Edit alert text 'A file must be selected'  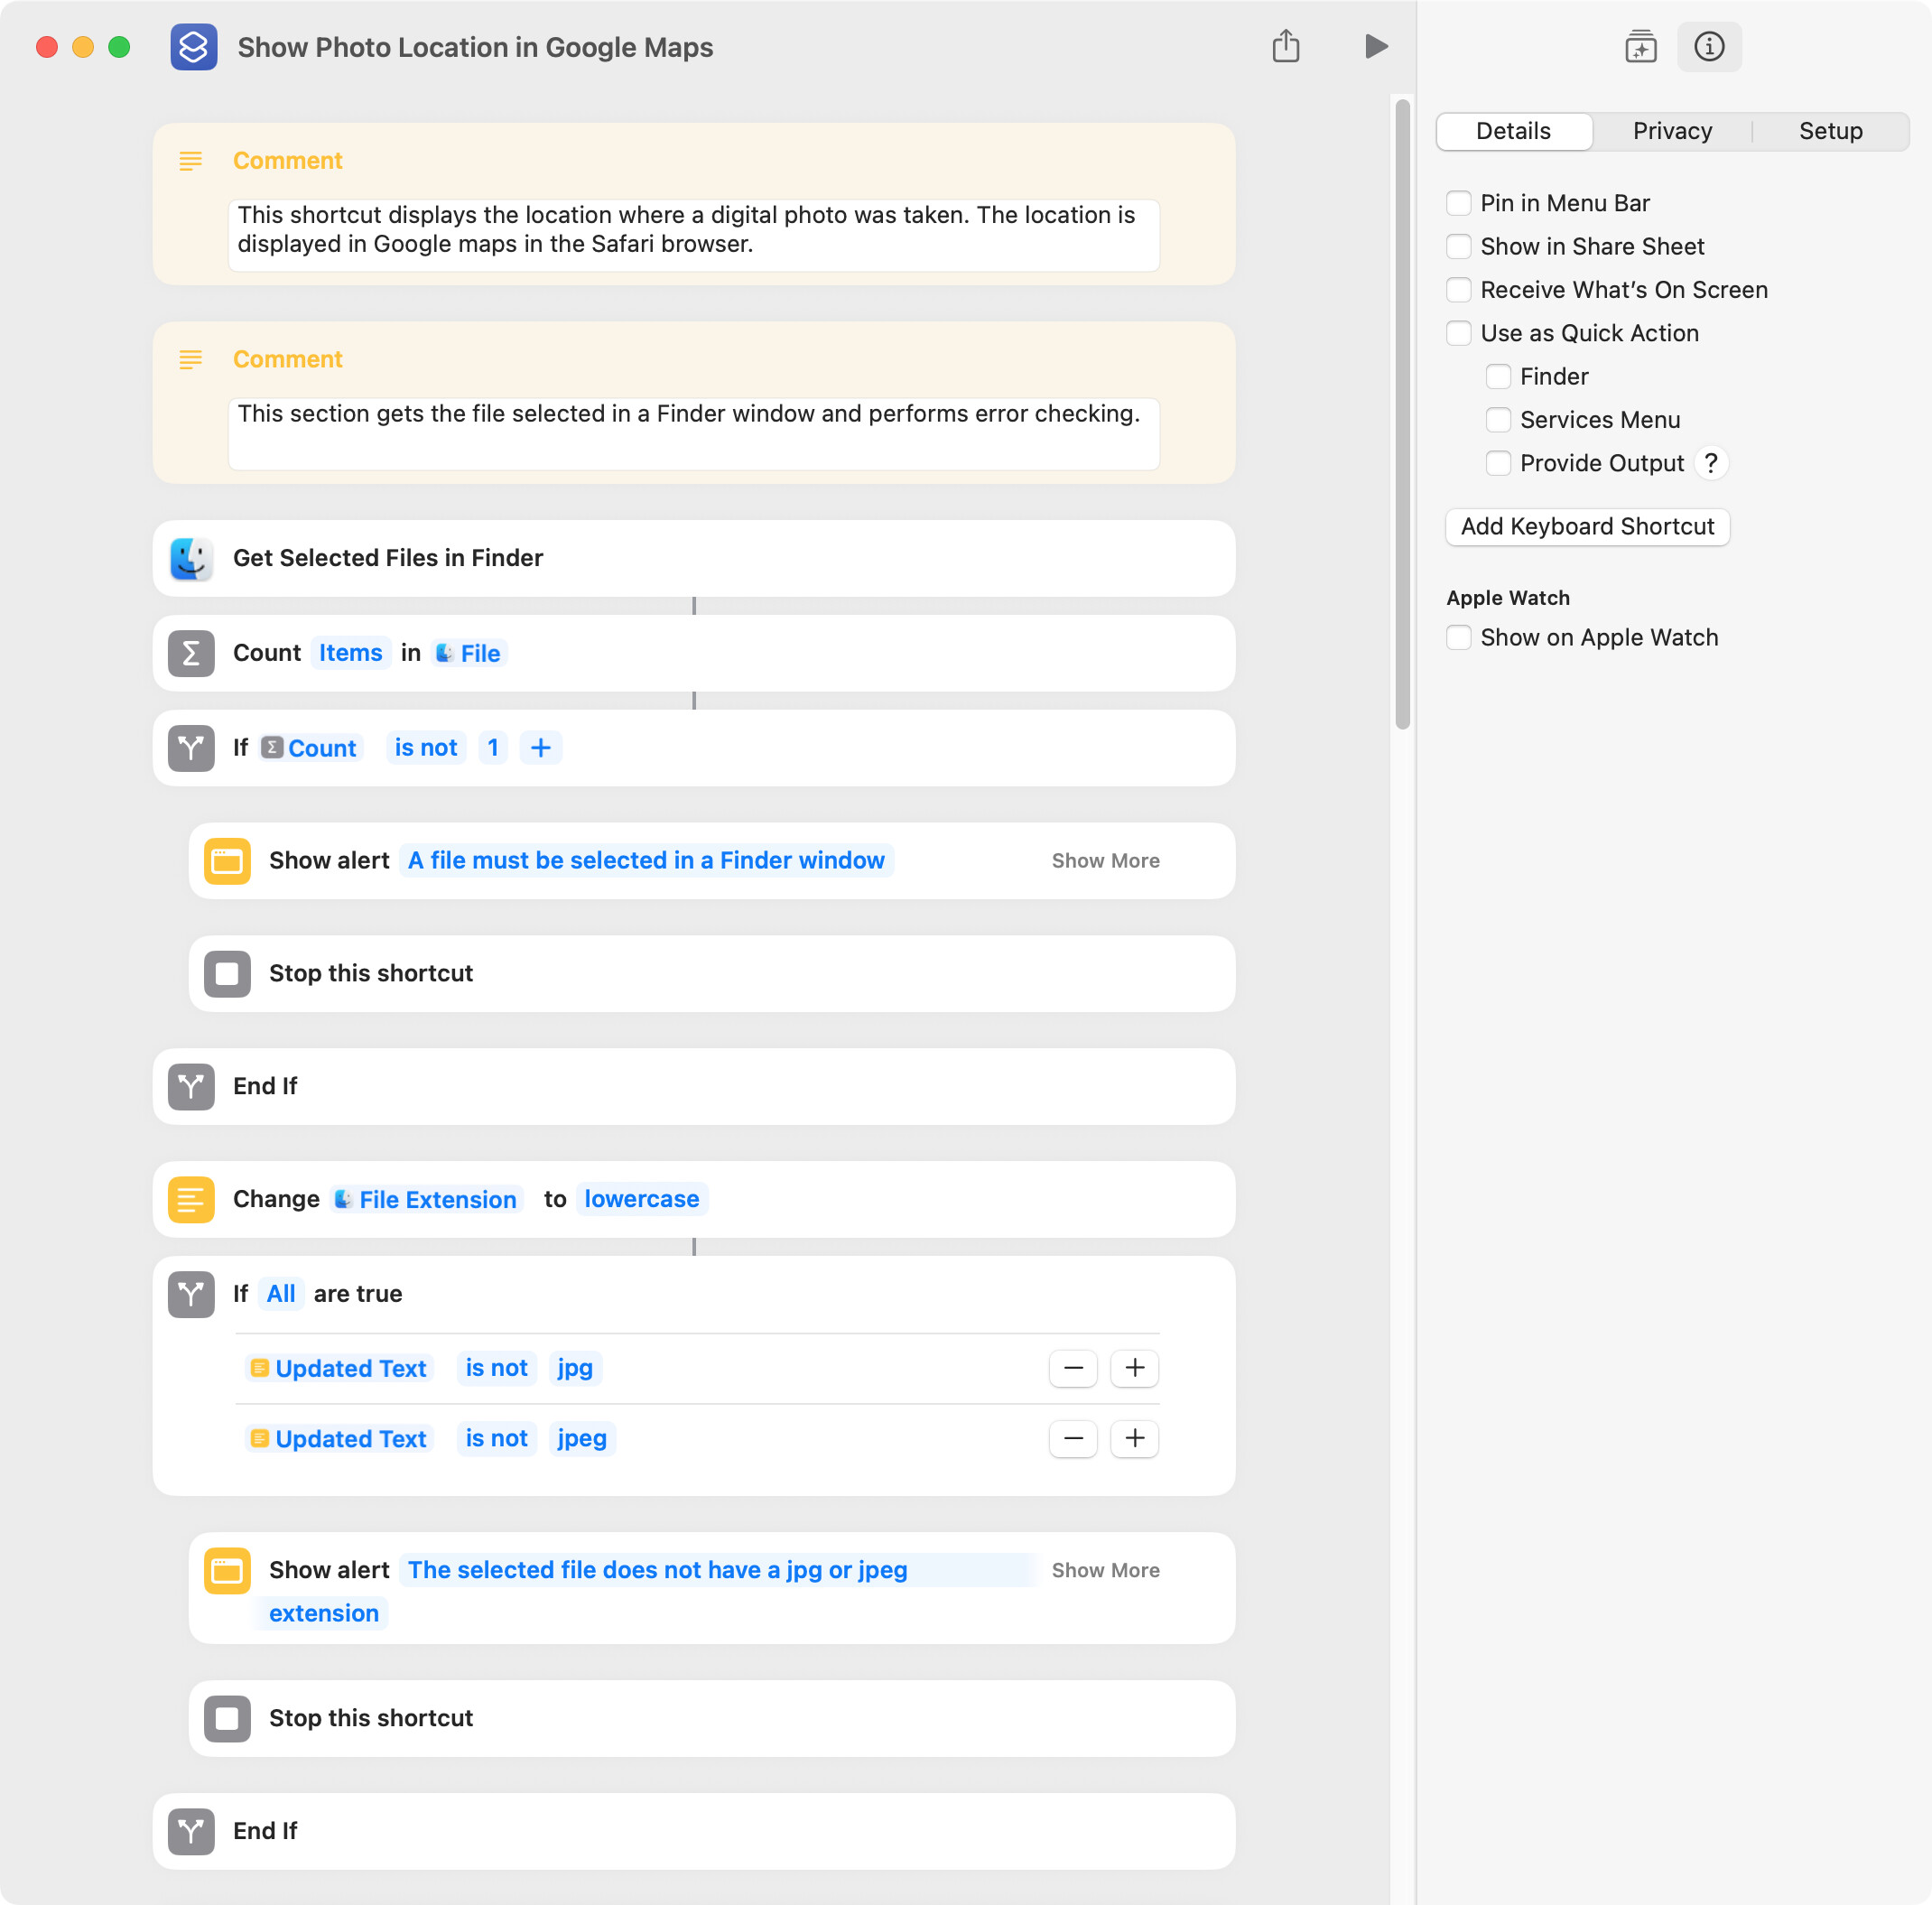pyautogui.click(x=647, y=861)
